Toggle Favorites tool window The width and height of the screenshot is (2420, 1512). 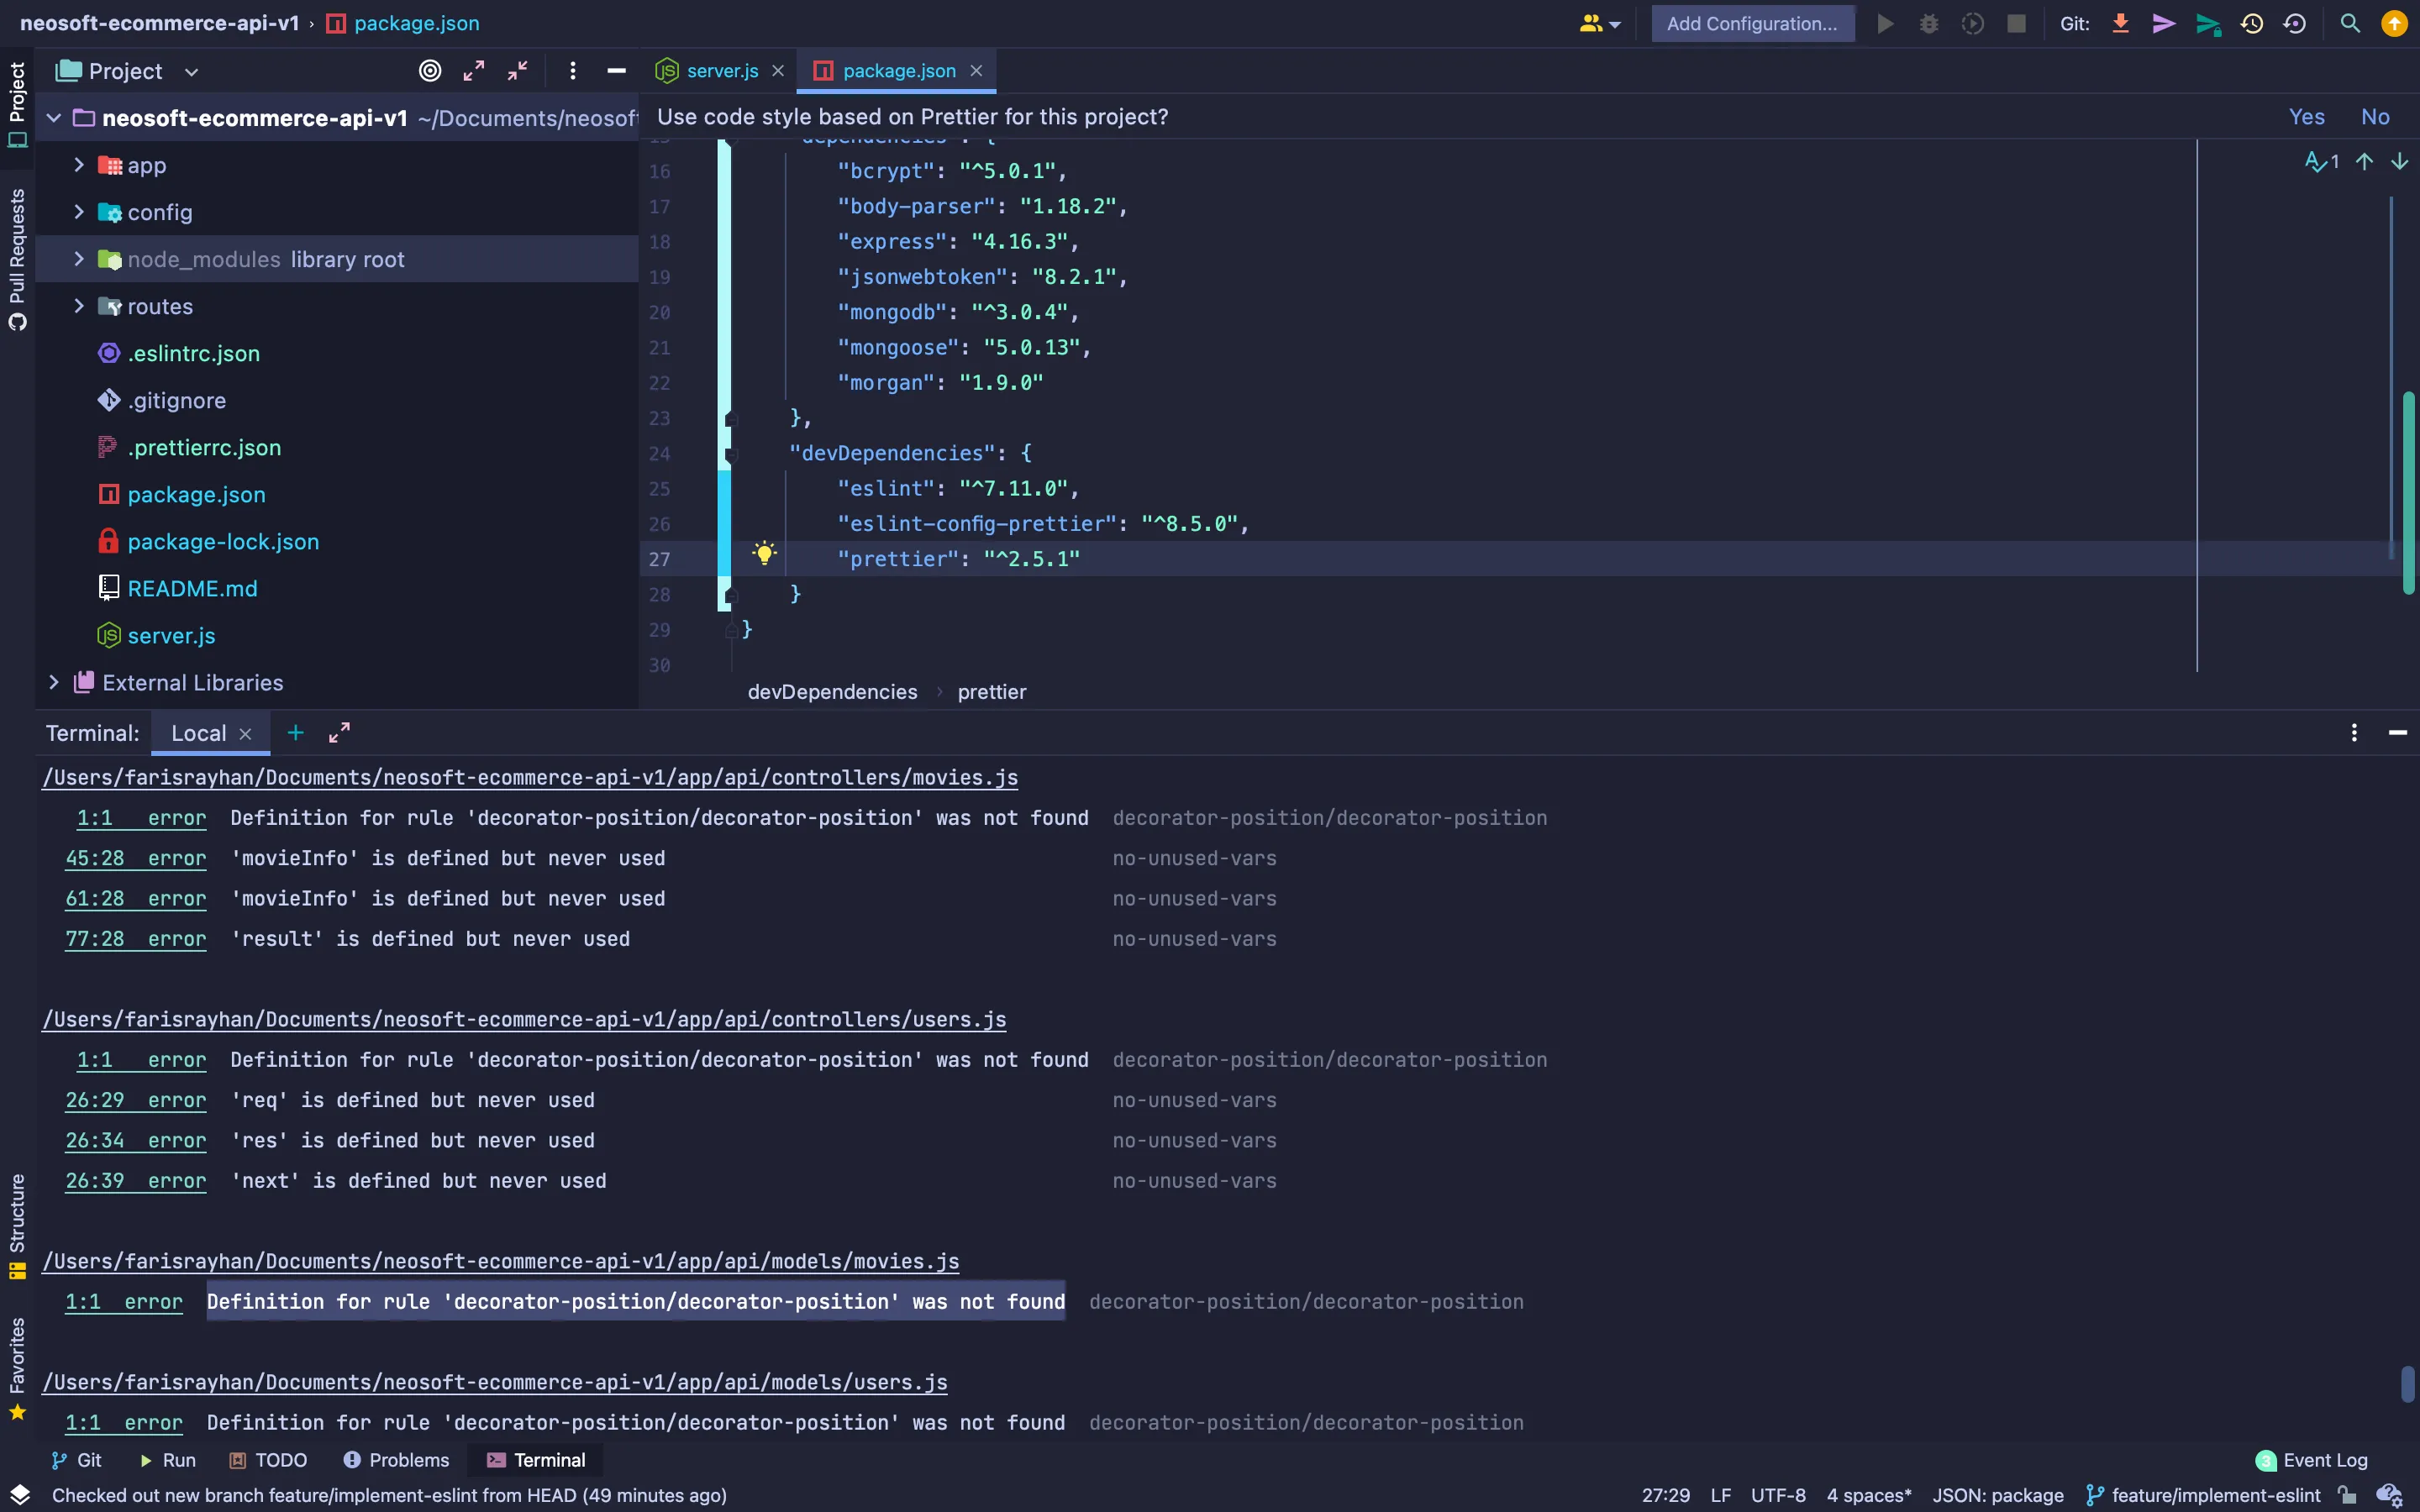point(17,1367)
